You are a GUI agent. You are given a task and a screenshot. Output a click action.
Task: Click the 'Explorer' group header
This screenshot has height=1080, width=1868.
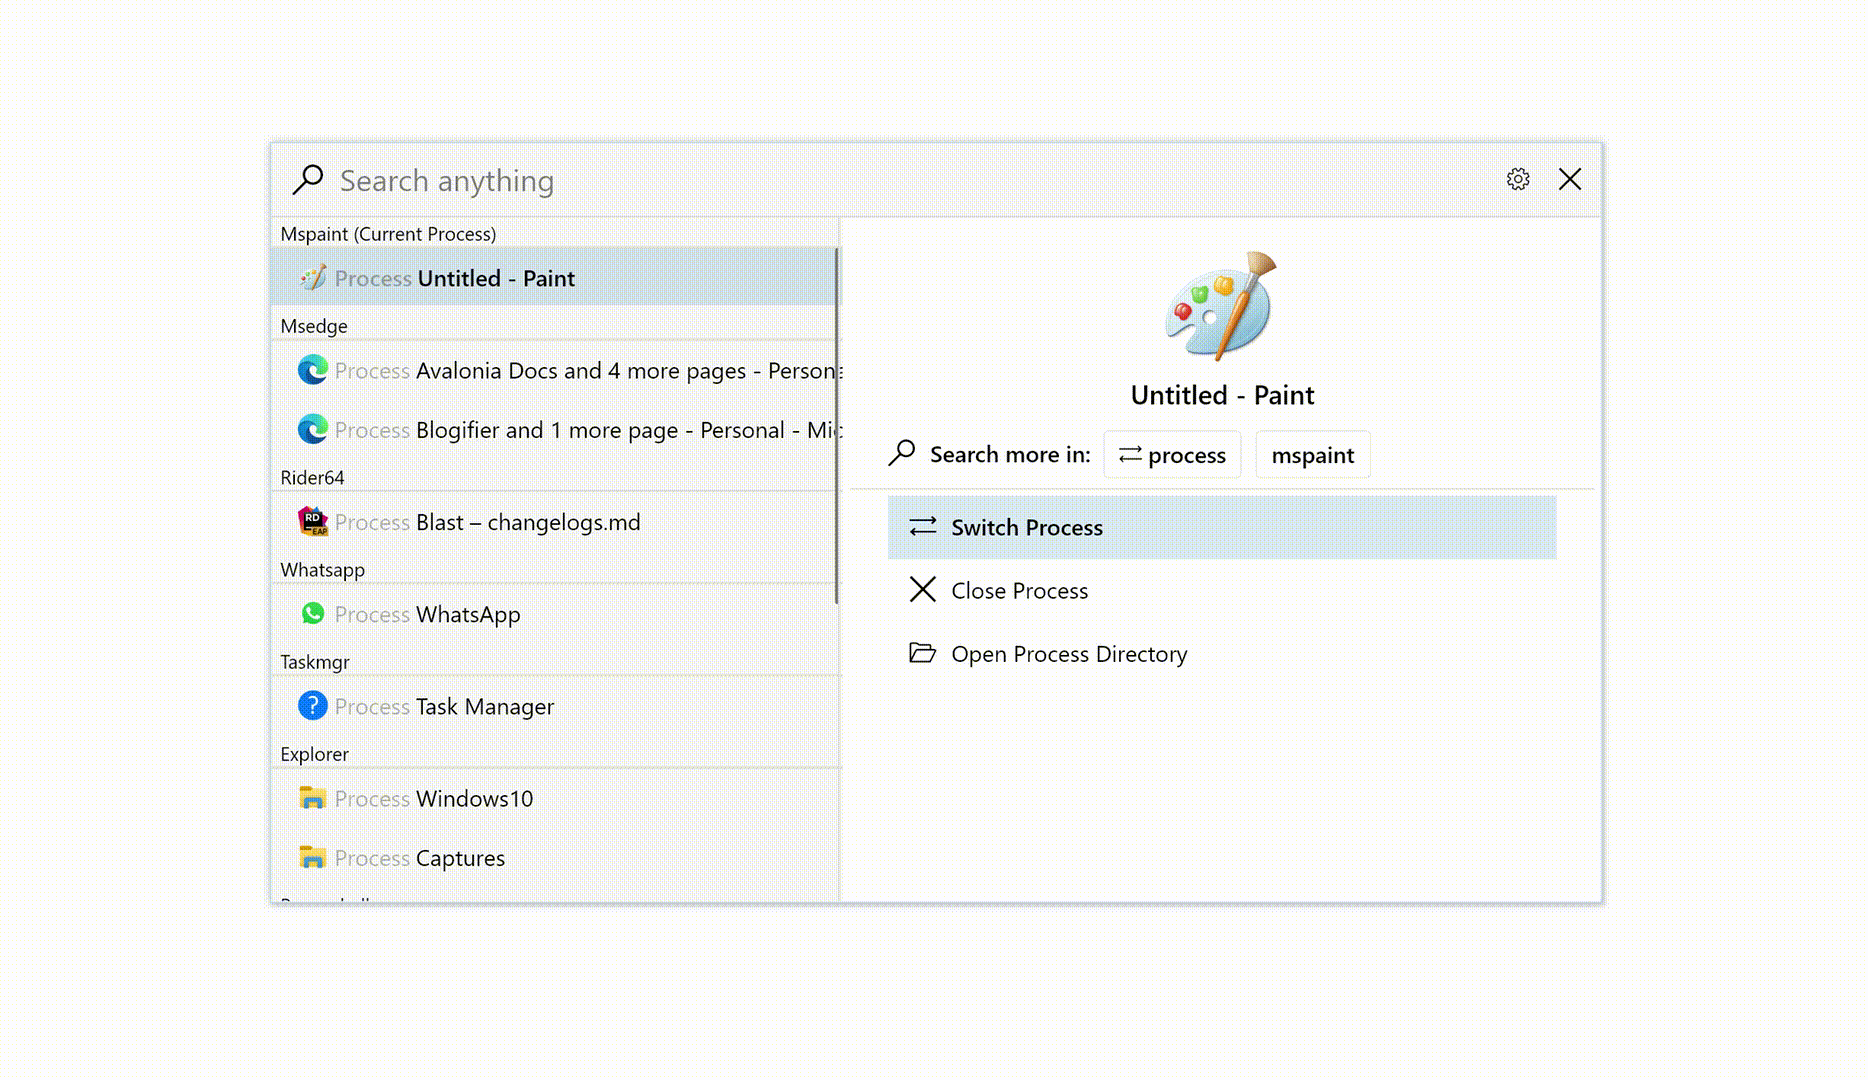(314, 754)
